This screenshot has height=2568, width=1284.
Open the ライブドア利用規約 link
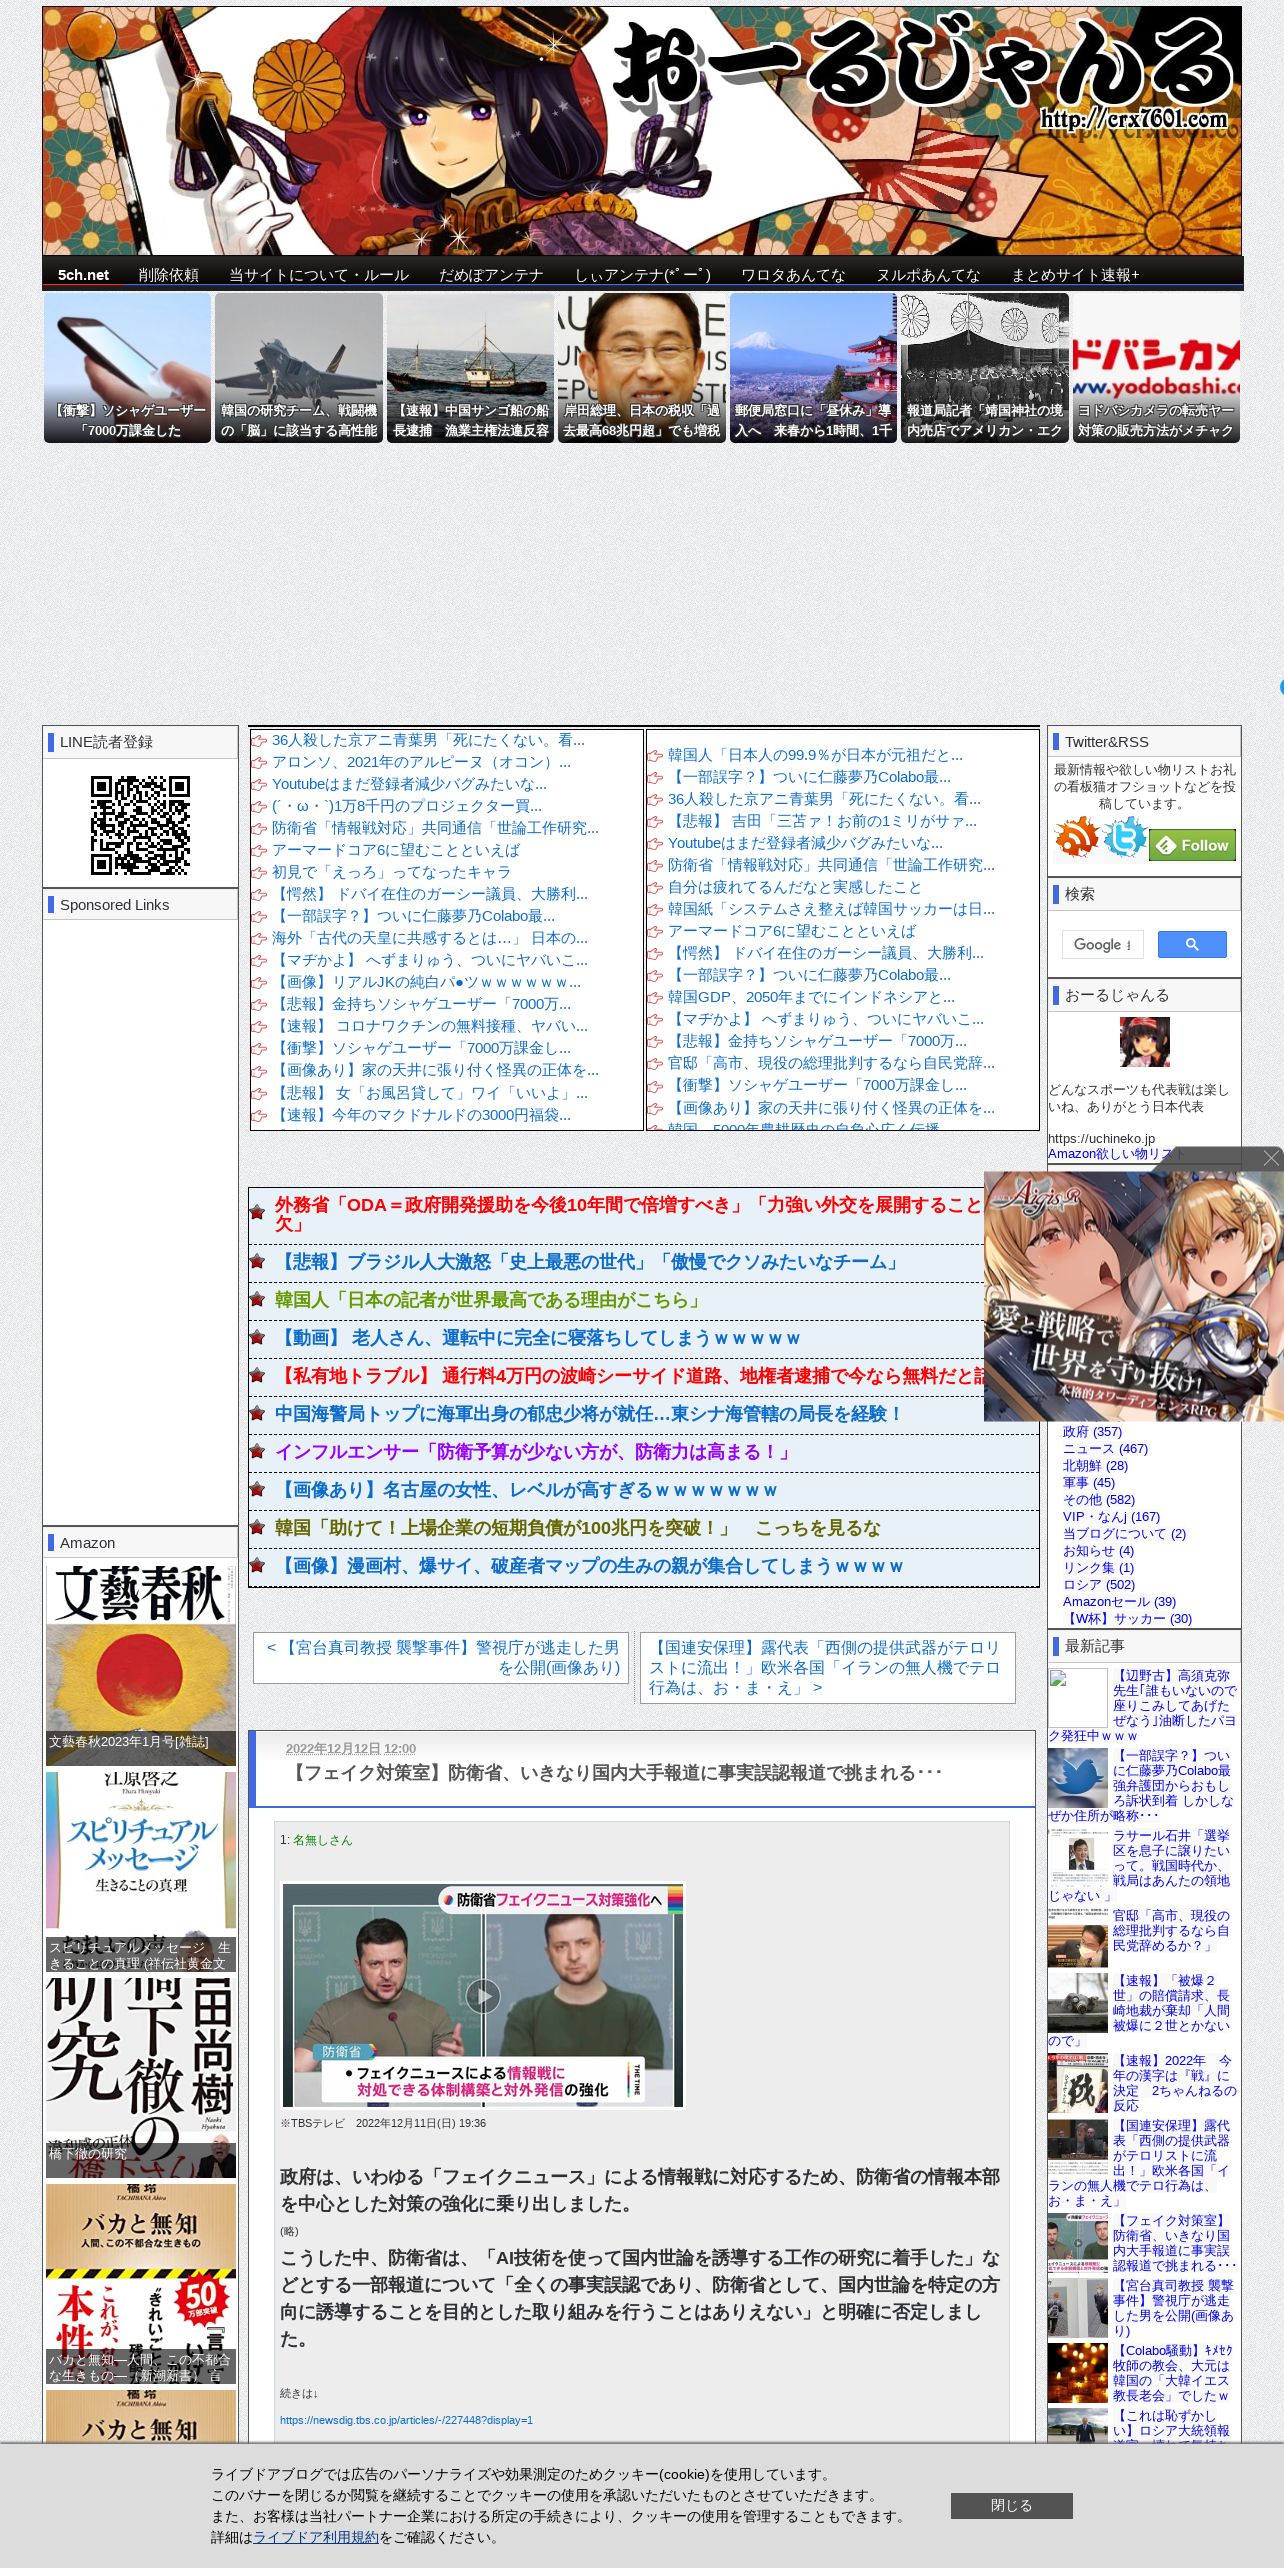(316, 2537)
